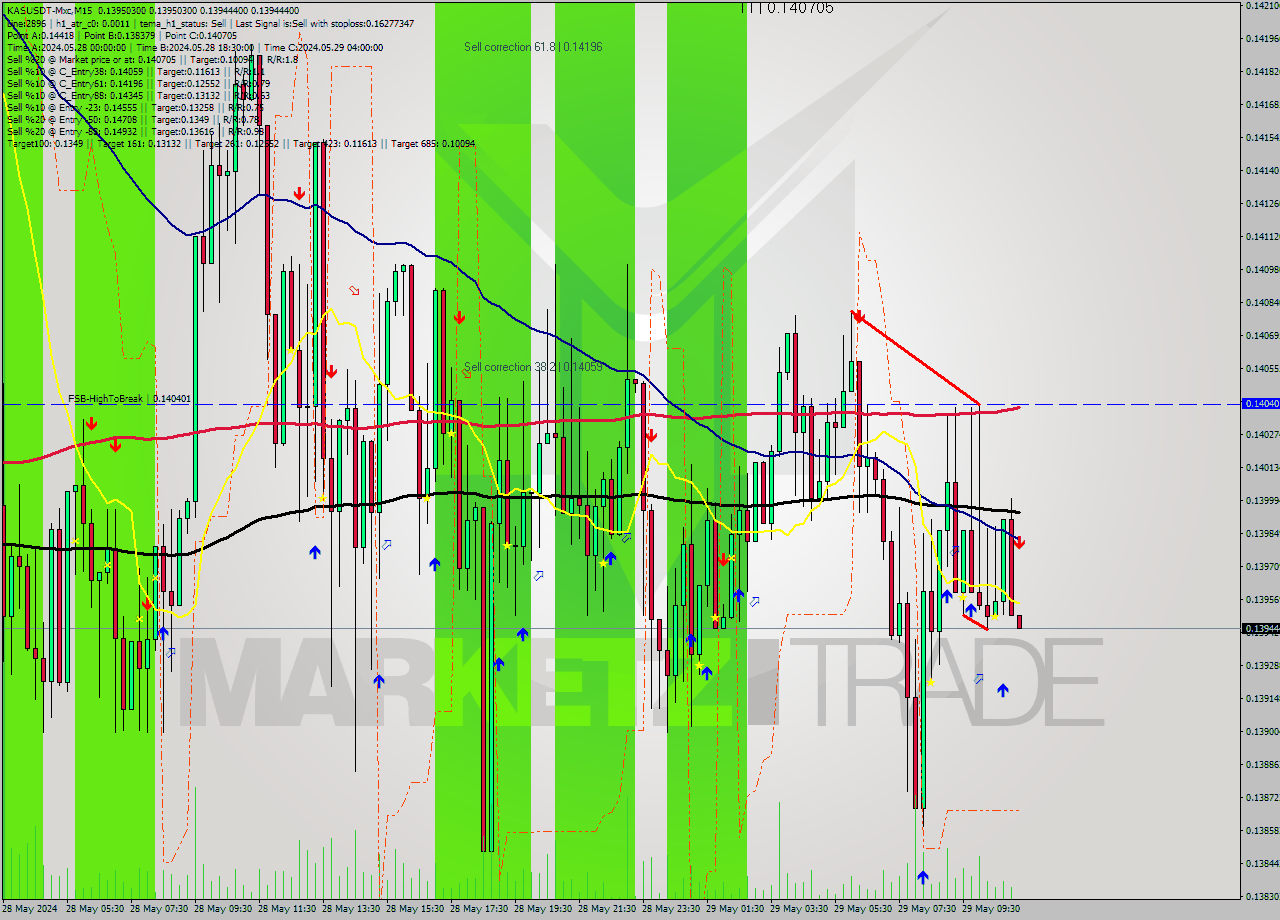Click the '28 May 15:30' time axis label
Viewport: 1280px width, 920px height.
pos(417,909)
